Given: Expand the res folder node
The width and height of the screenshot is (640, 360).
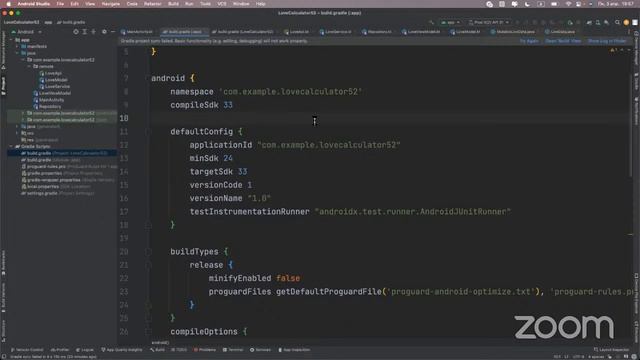Looking at the screenshot, I should (x=18, y=133).
